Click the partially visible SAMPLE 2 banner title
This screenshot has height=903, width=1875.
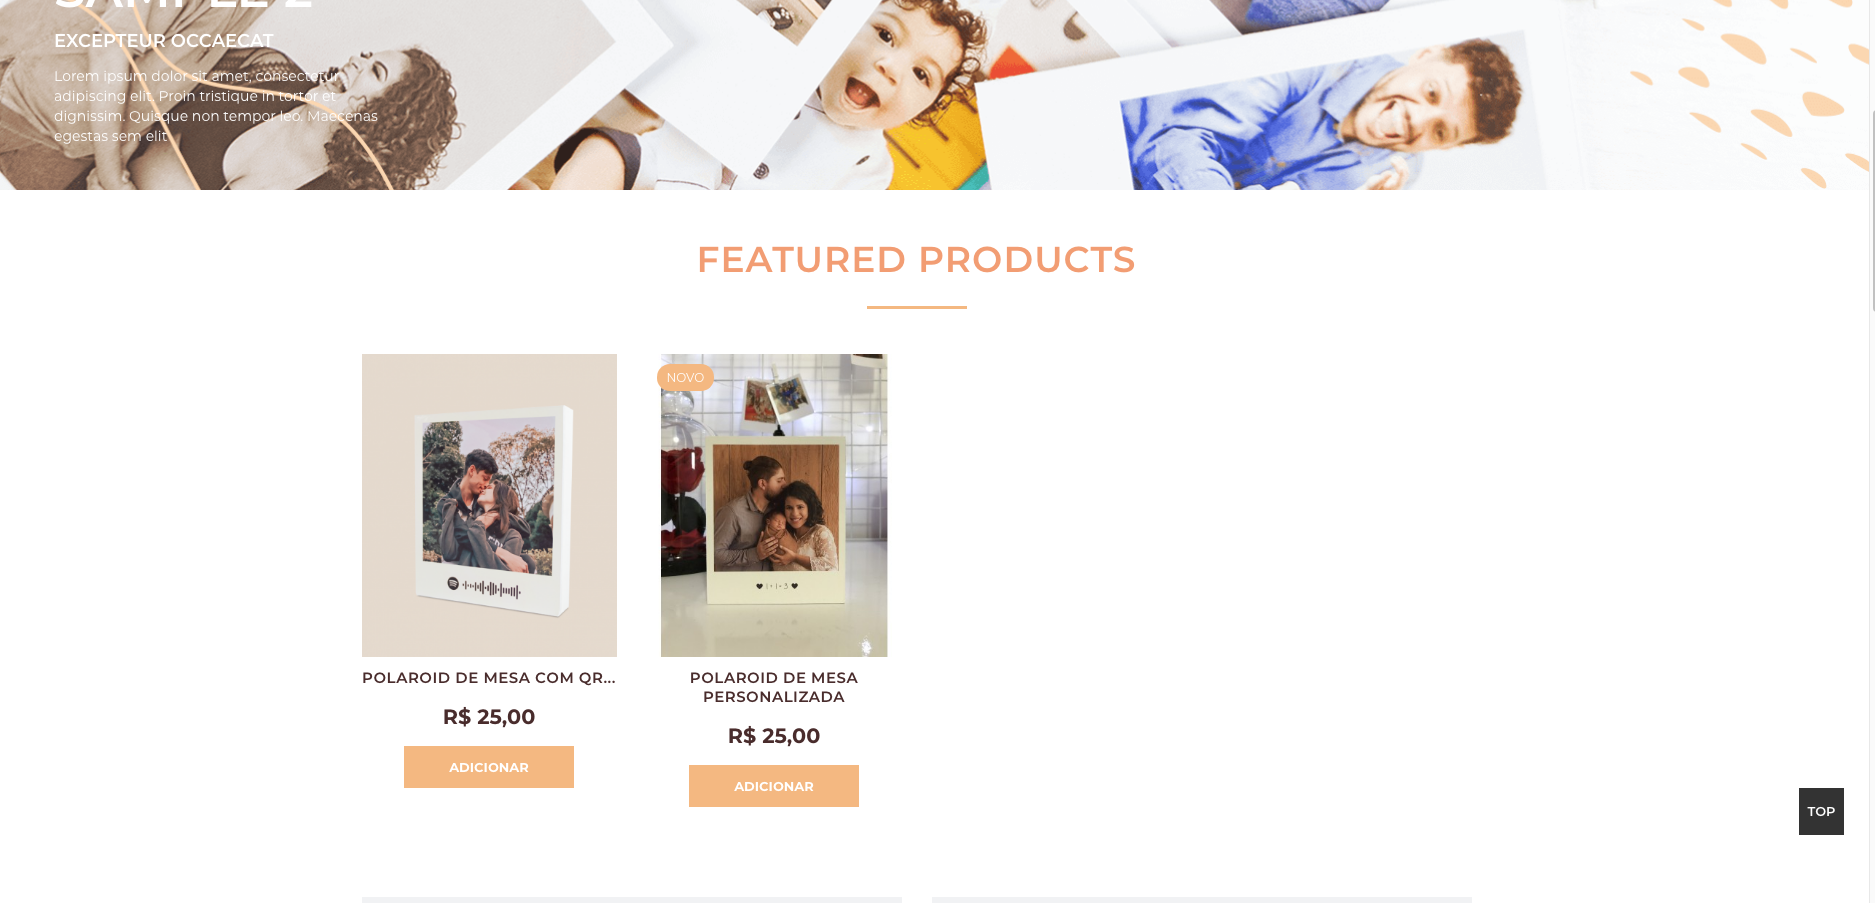coord(183,5)
